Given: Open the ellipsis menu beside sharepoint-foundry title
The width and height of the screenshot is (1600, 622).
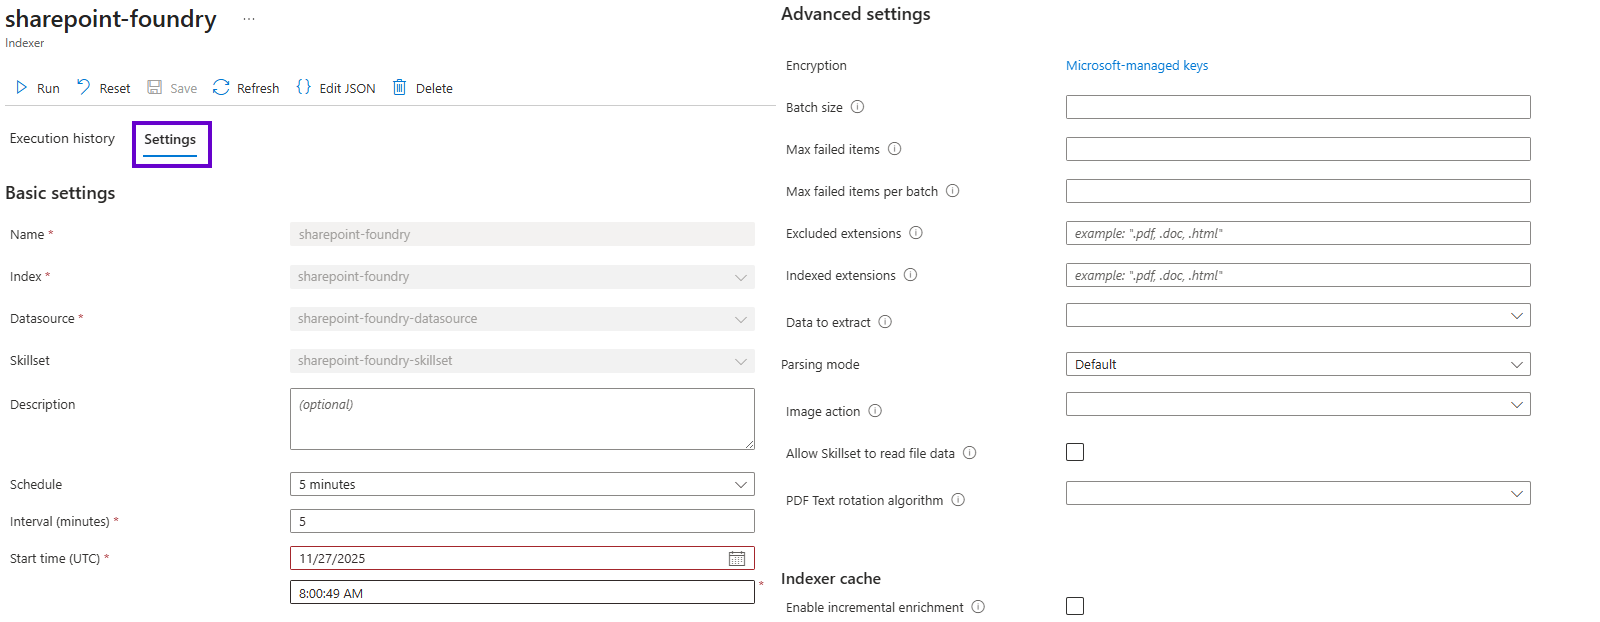Looking at the screenshot, I should [x=249, y=19].
